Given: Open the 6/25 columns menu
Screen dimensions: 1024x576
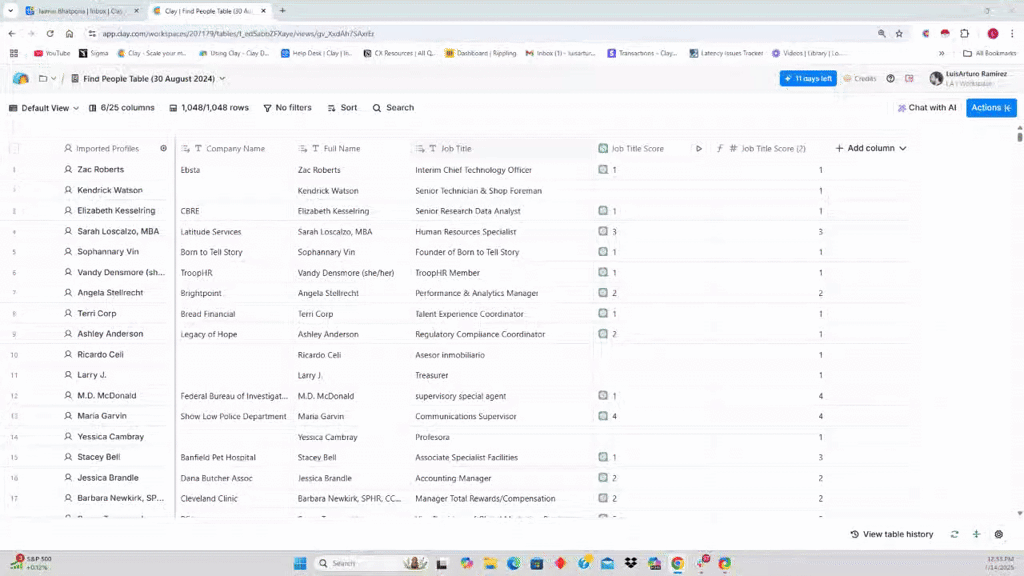Looking at the screenshot, I should pos(121,108).
